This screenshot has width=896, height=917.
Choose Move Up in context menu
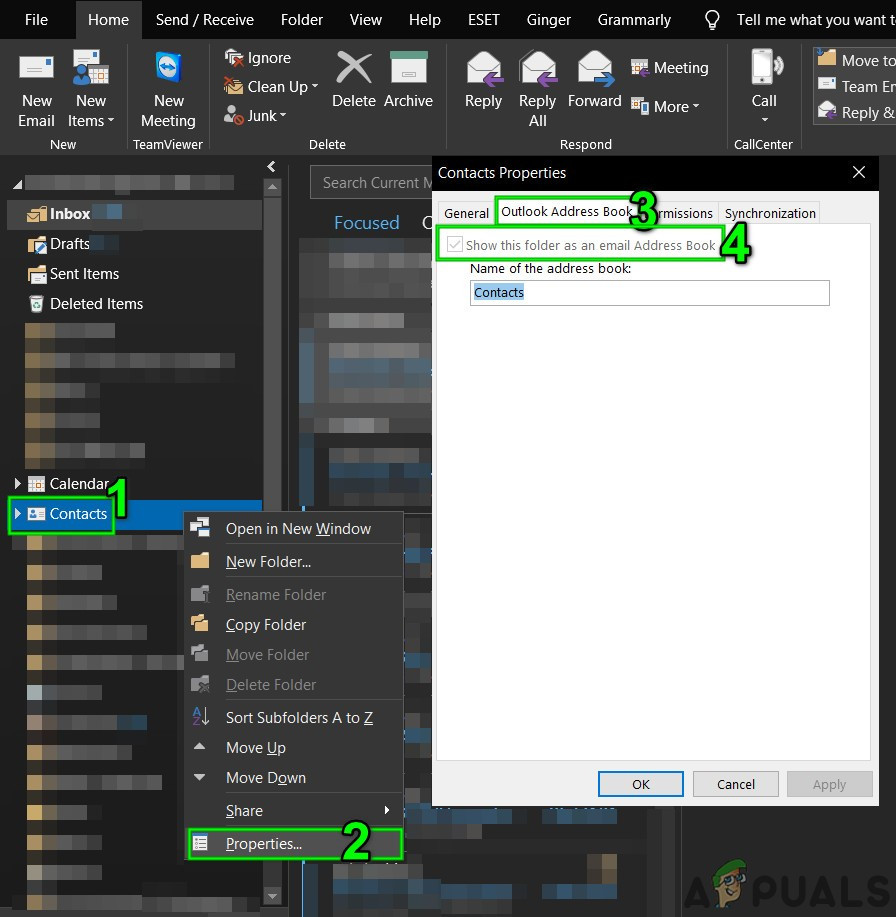(x=294, y=747)
